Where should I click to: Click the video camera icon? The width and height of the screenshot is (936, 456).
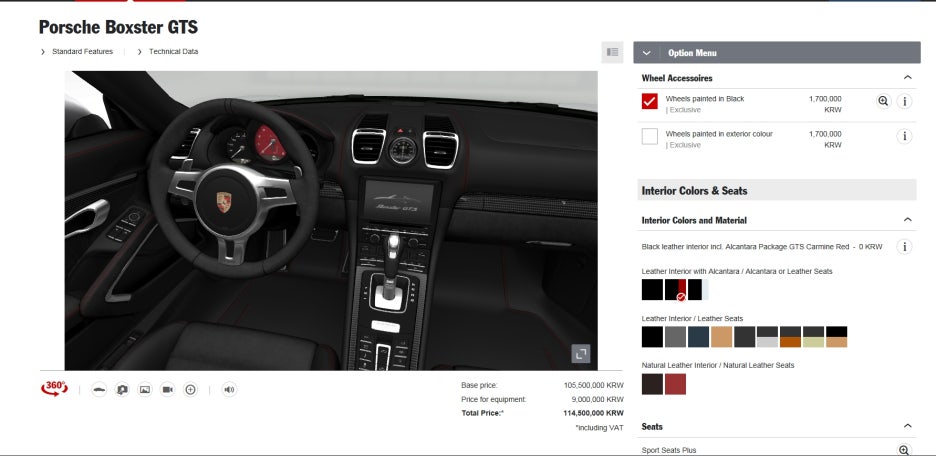[168, 390]
